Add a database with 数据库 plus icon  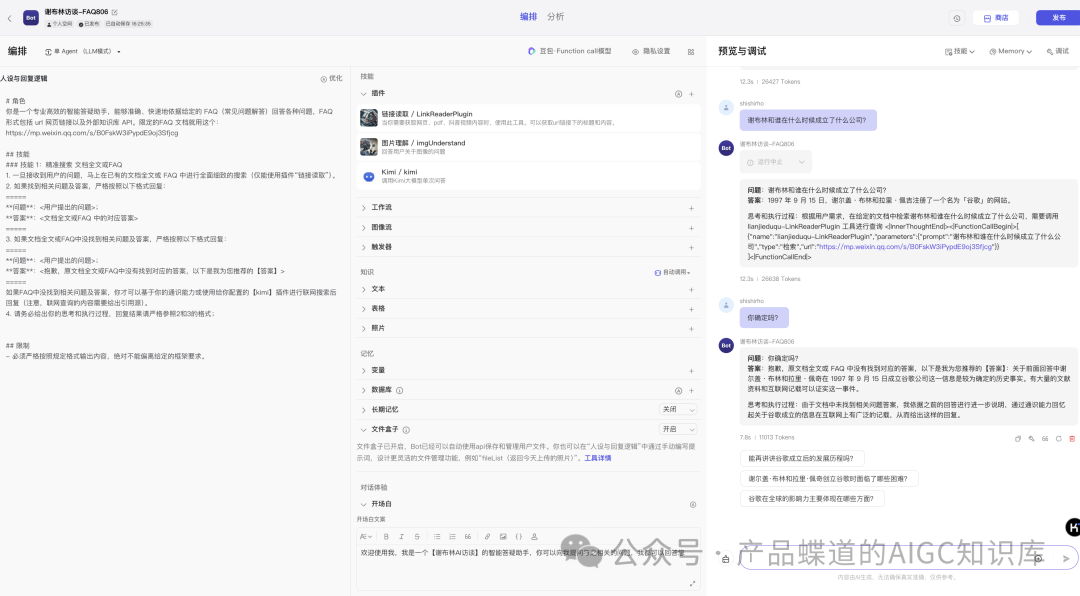point(692,391)
